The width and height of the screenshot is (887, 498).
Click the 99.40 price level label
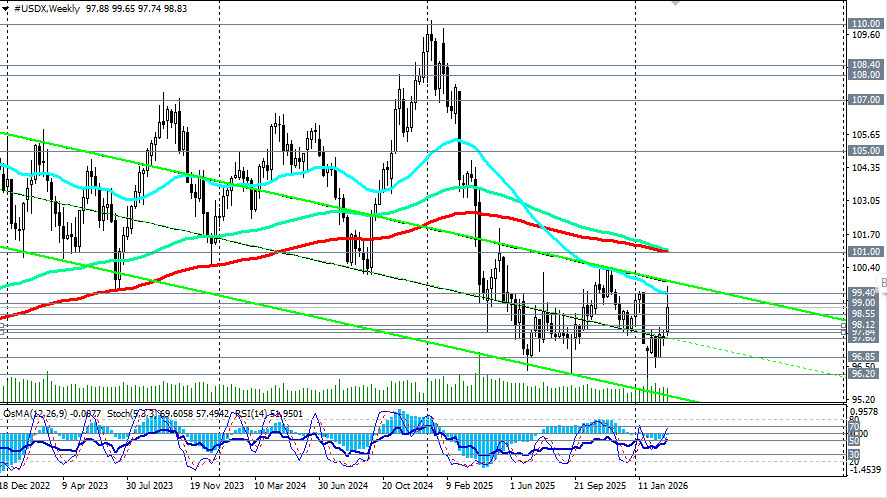[864, 292]
